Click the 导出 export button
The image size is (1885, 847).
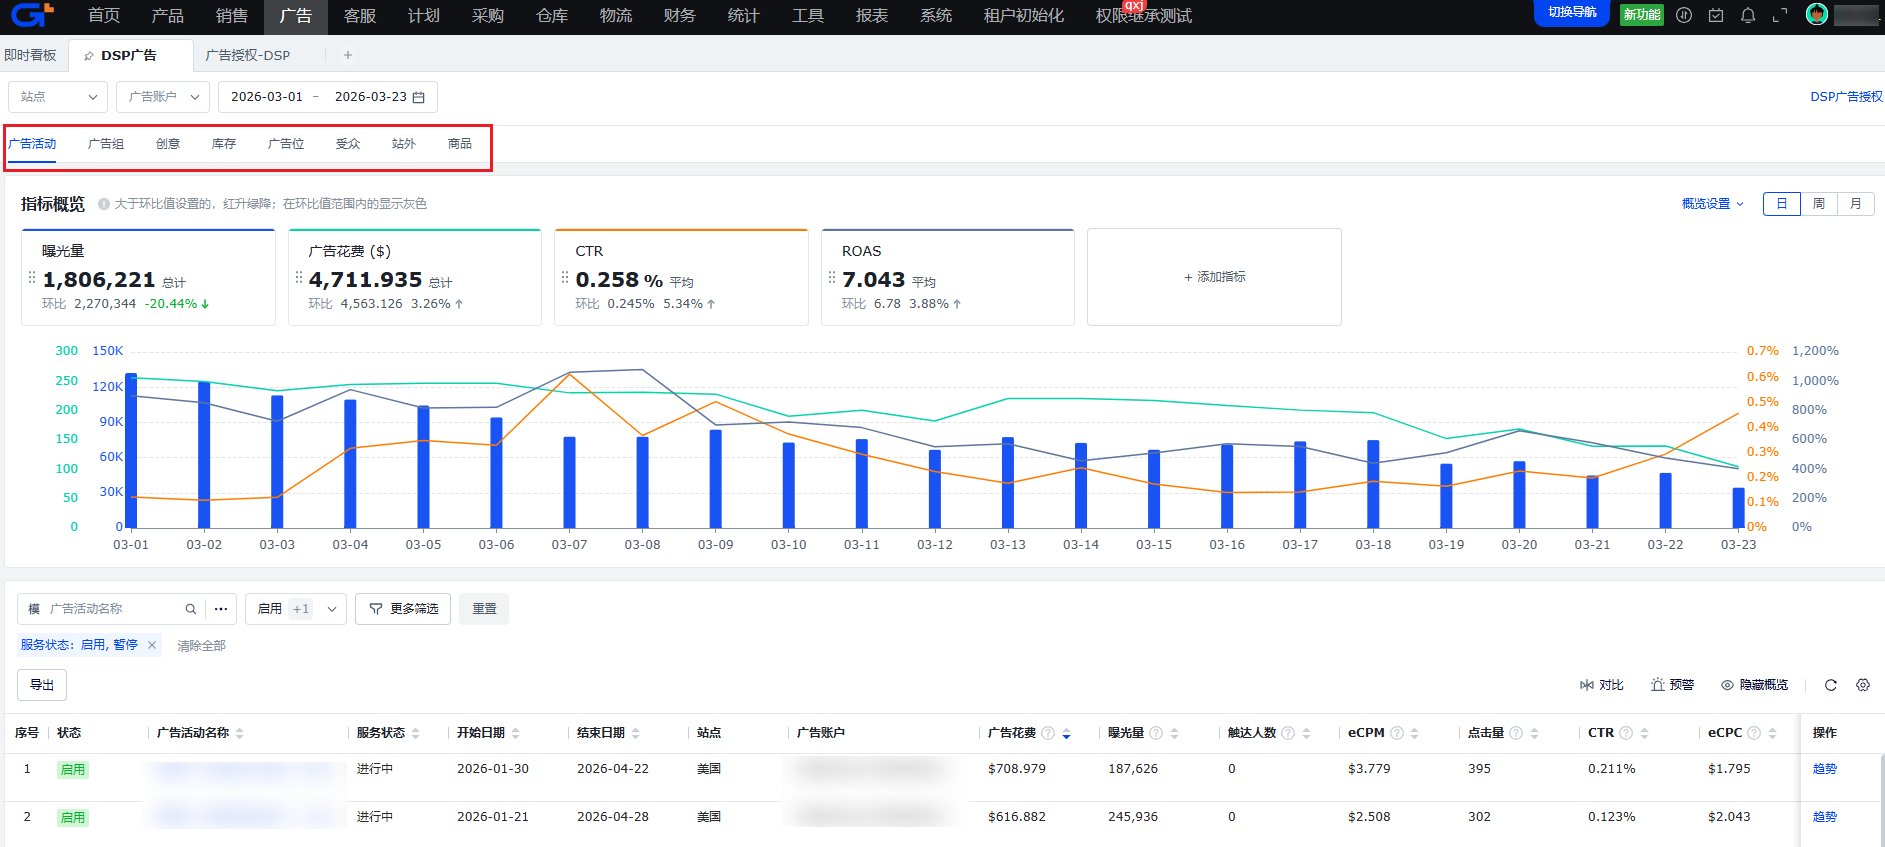(x=42, y=685)
